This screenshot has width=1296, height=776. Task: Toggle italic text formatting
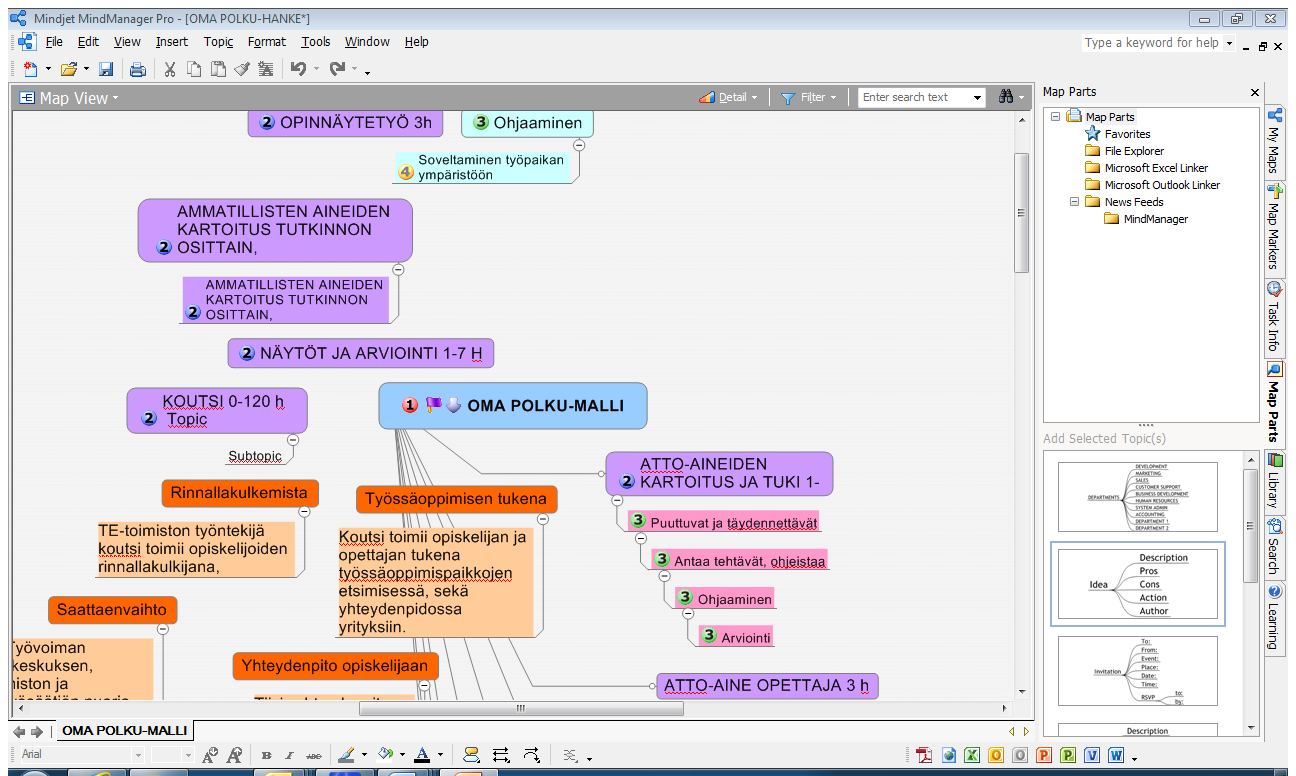coord(290,755)
